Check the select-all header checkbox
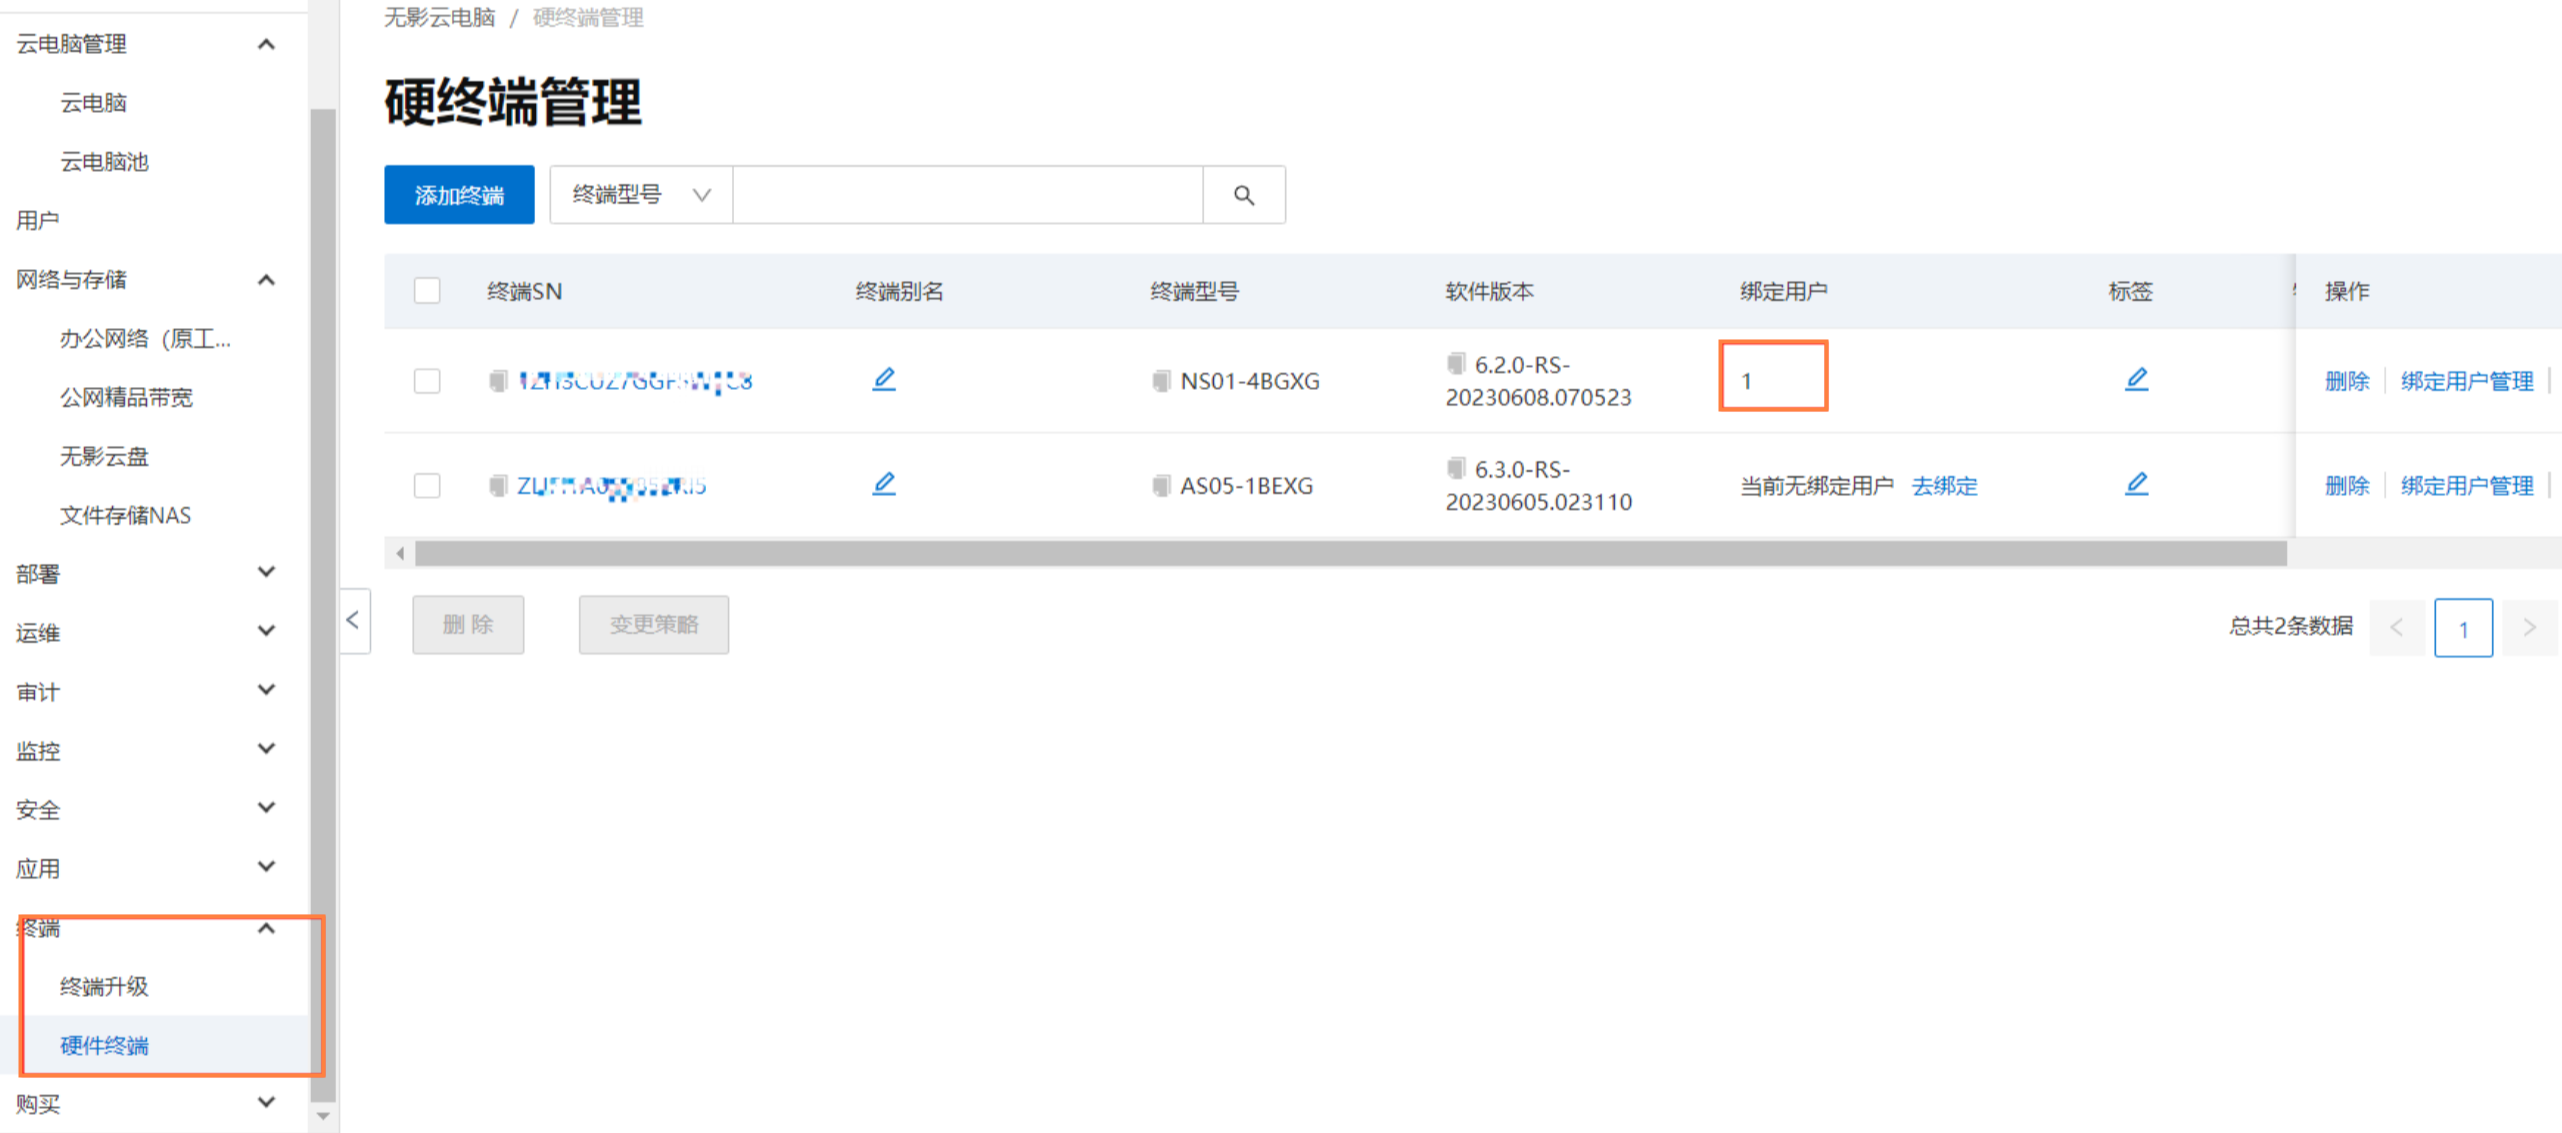 (427, 291)
